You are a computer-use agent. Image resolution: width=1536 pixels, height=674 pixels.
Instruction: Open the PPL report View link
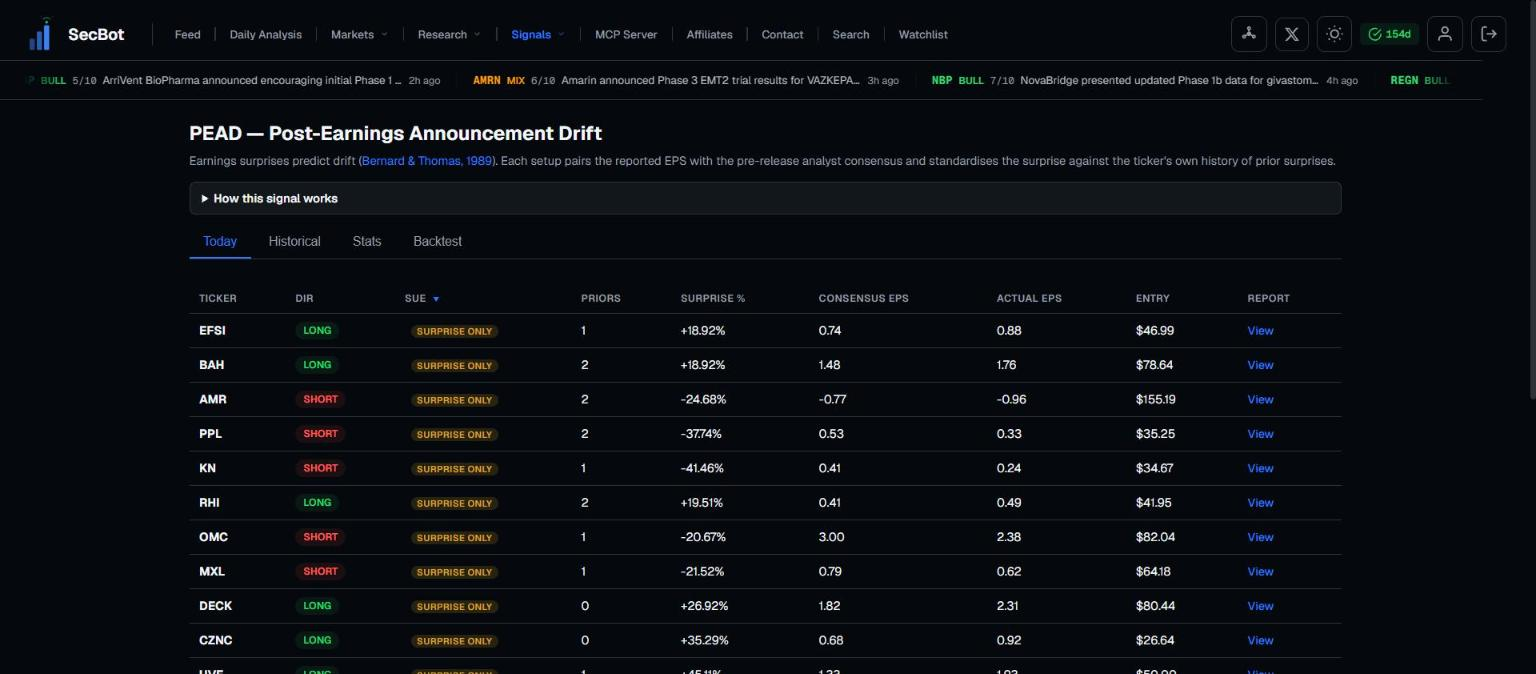1260,434
